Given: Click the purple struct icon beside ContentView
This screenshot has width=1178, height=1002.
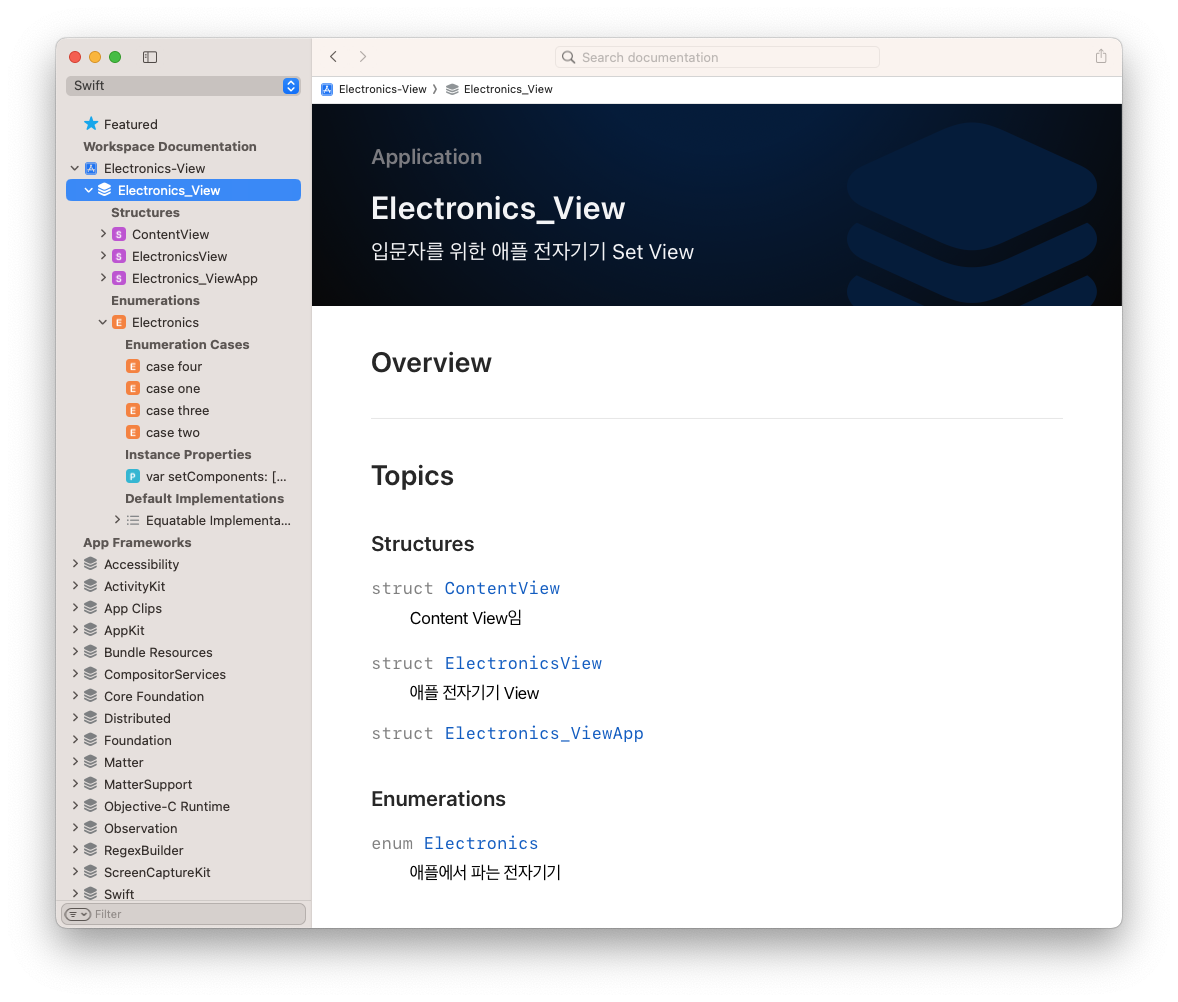Looking at the screenshot, I should click(x=119, y=234).
